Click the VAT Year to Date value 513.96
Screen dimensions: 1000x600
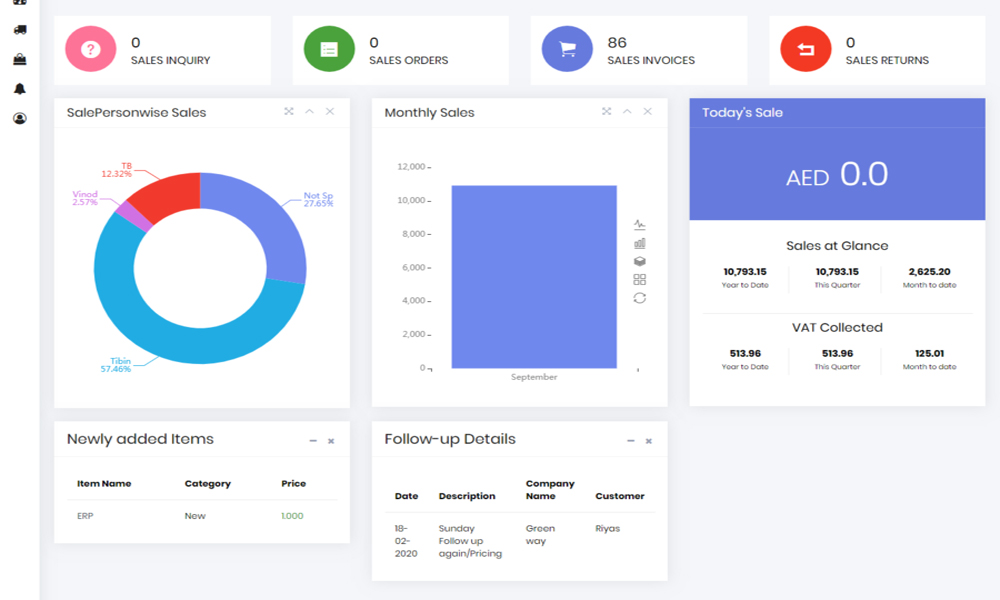click(745, 353)
